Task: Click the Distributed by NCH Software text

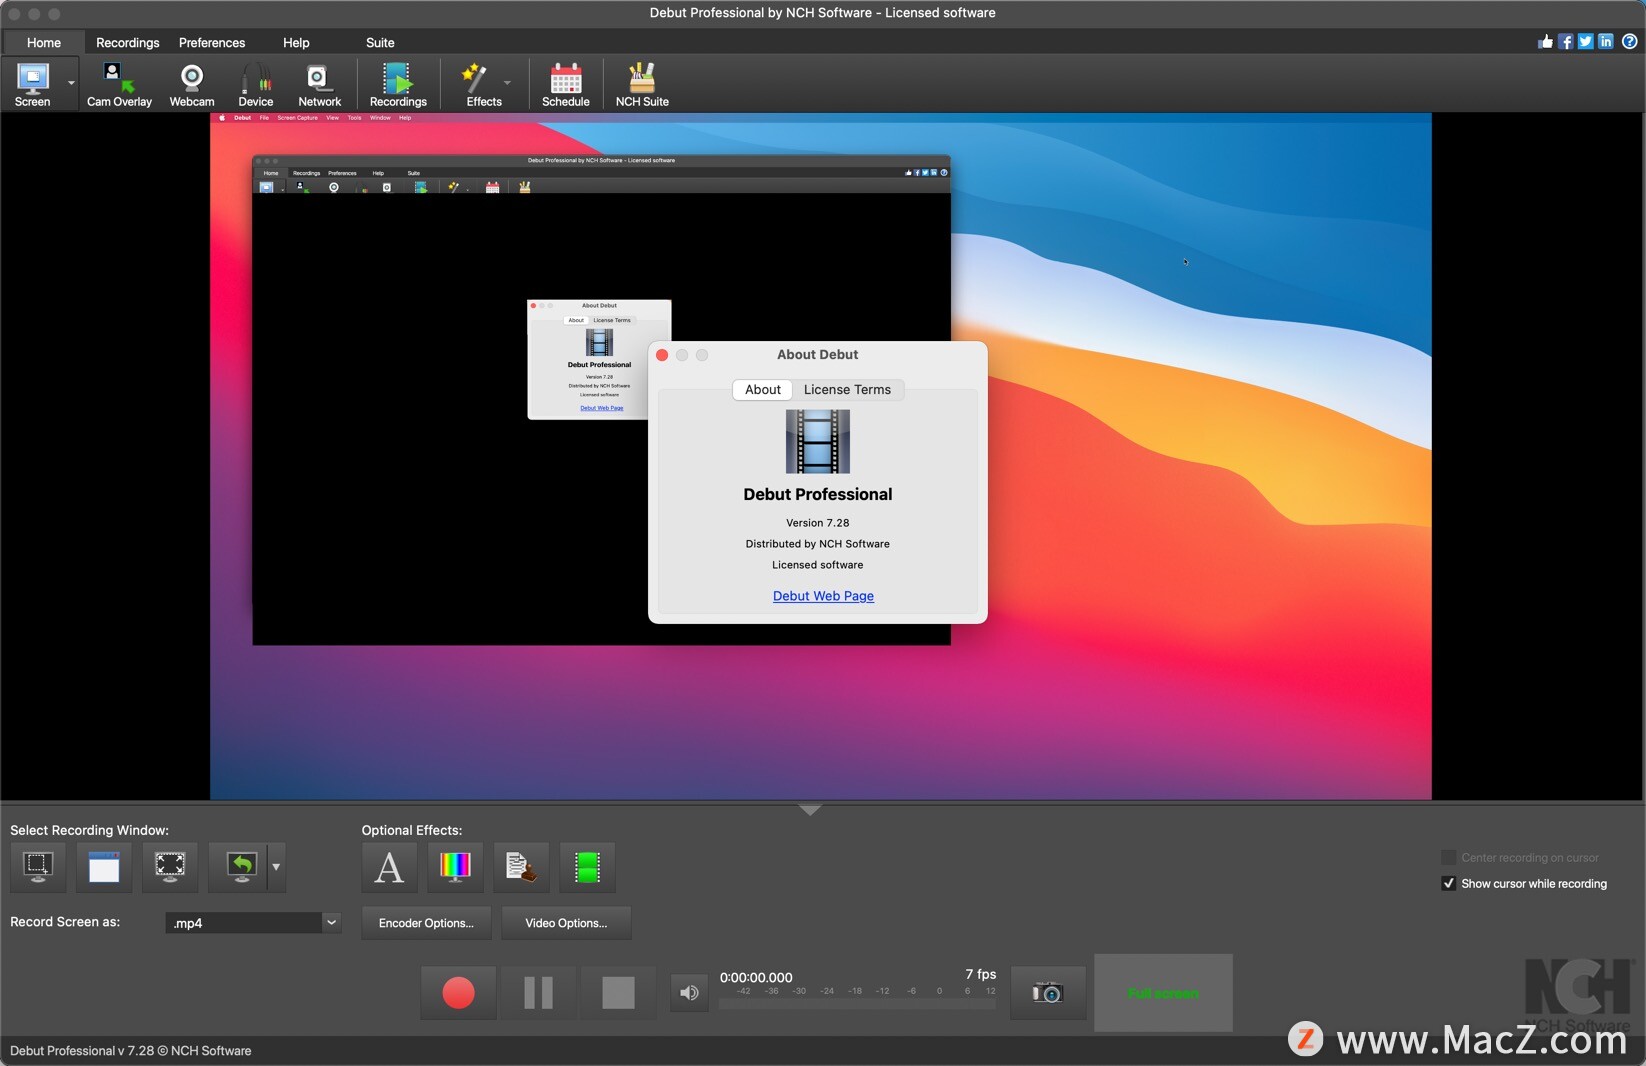Action: (818, 544)
